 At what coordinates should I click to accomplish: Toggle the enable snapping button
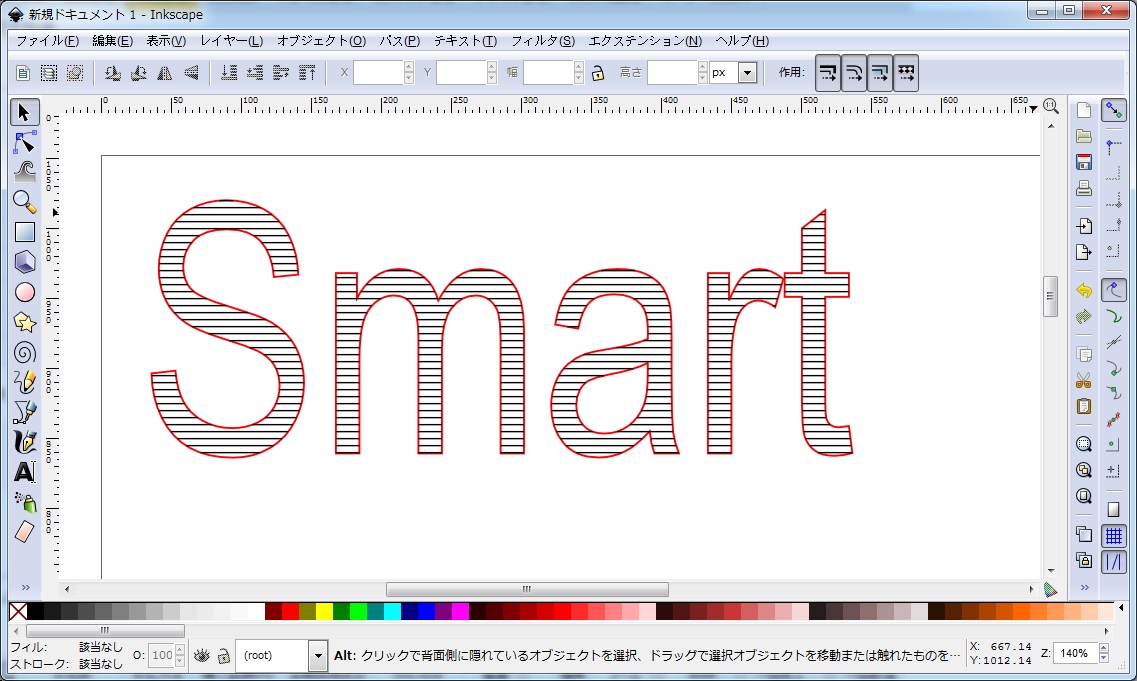point(1113,110)
